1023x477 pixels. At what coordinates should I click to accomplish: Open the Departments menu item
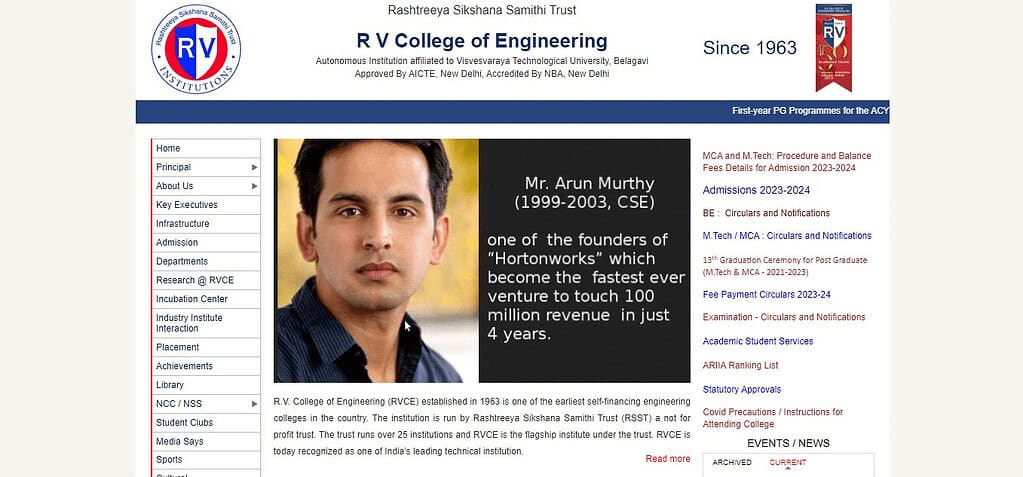point(206,262)
